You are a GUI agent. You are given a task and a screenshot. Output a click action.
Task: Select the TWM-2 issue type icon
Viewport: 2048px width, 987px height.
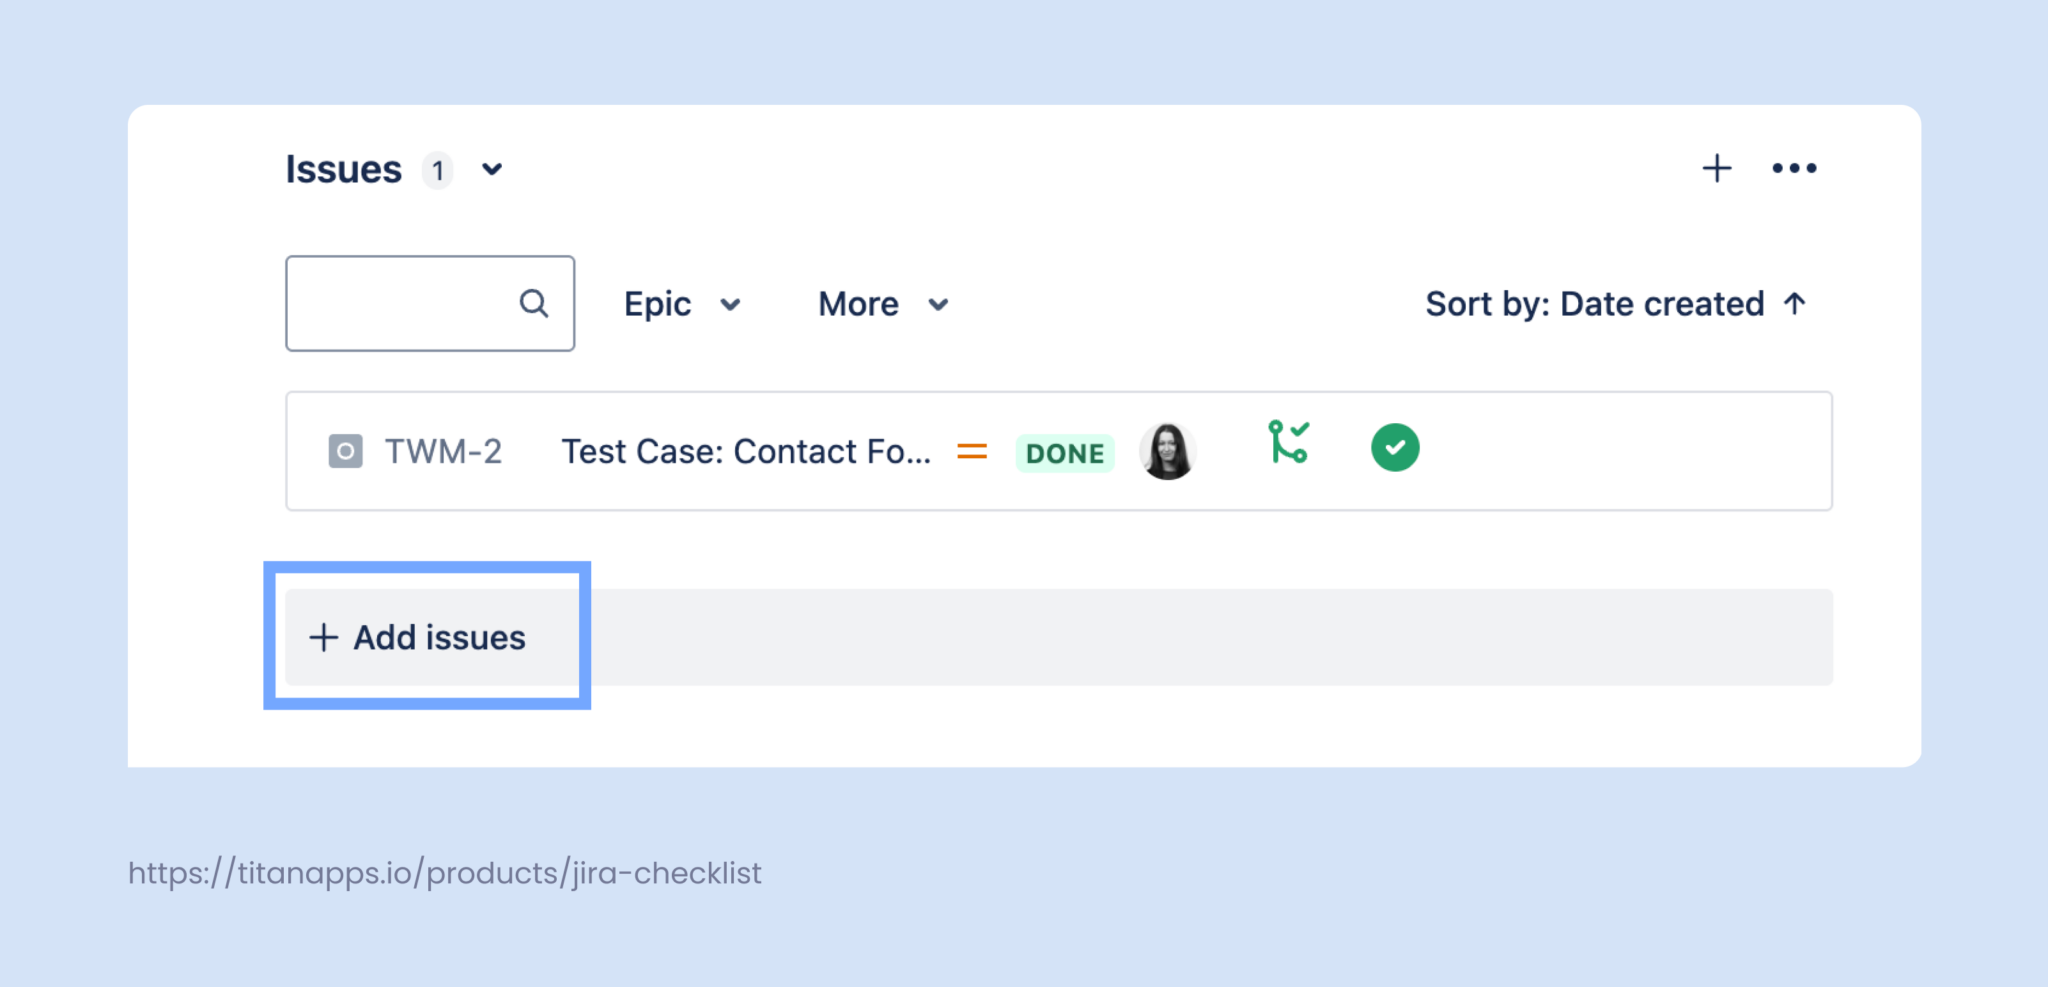[x=346, y=451]
